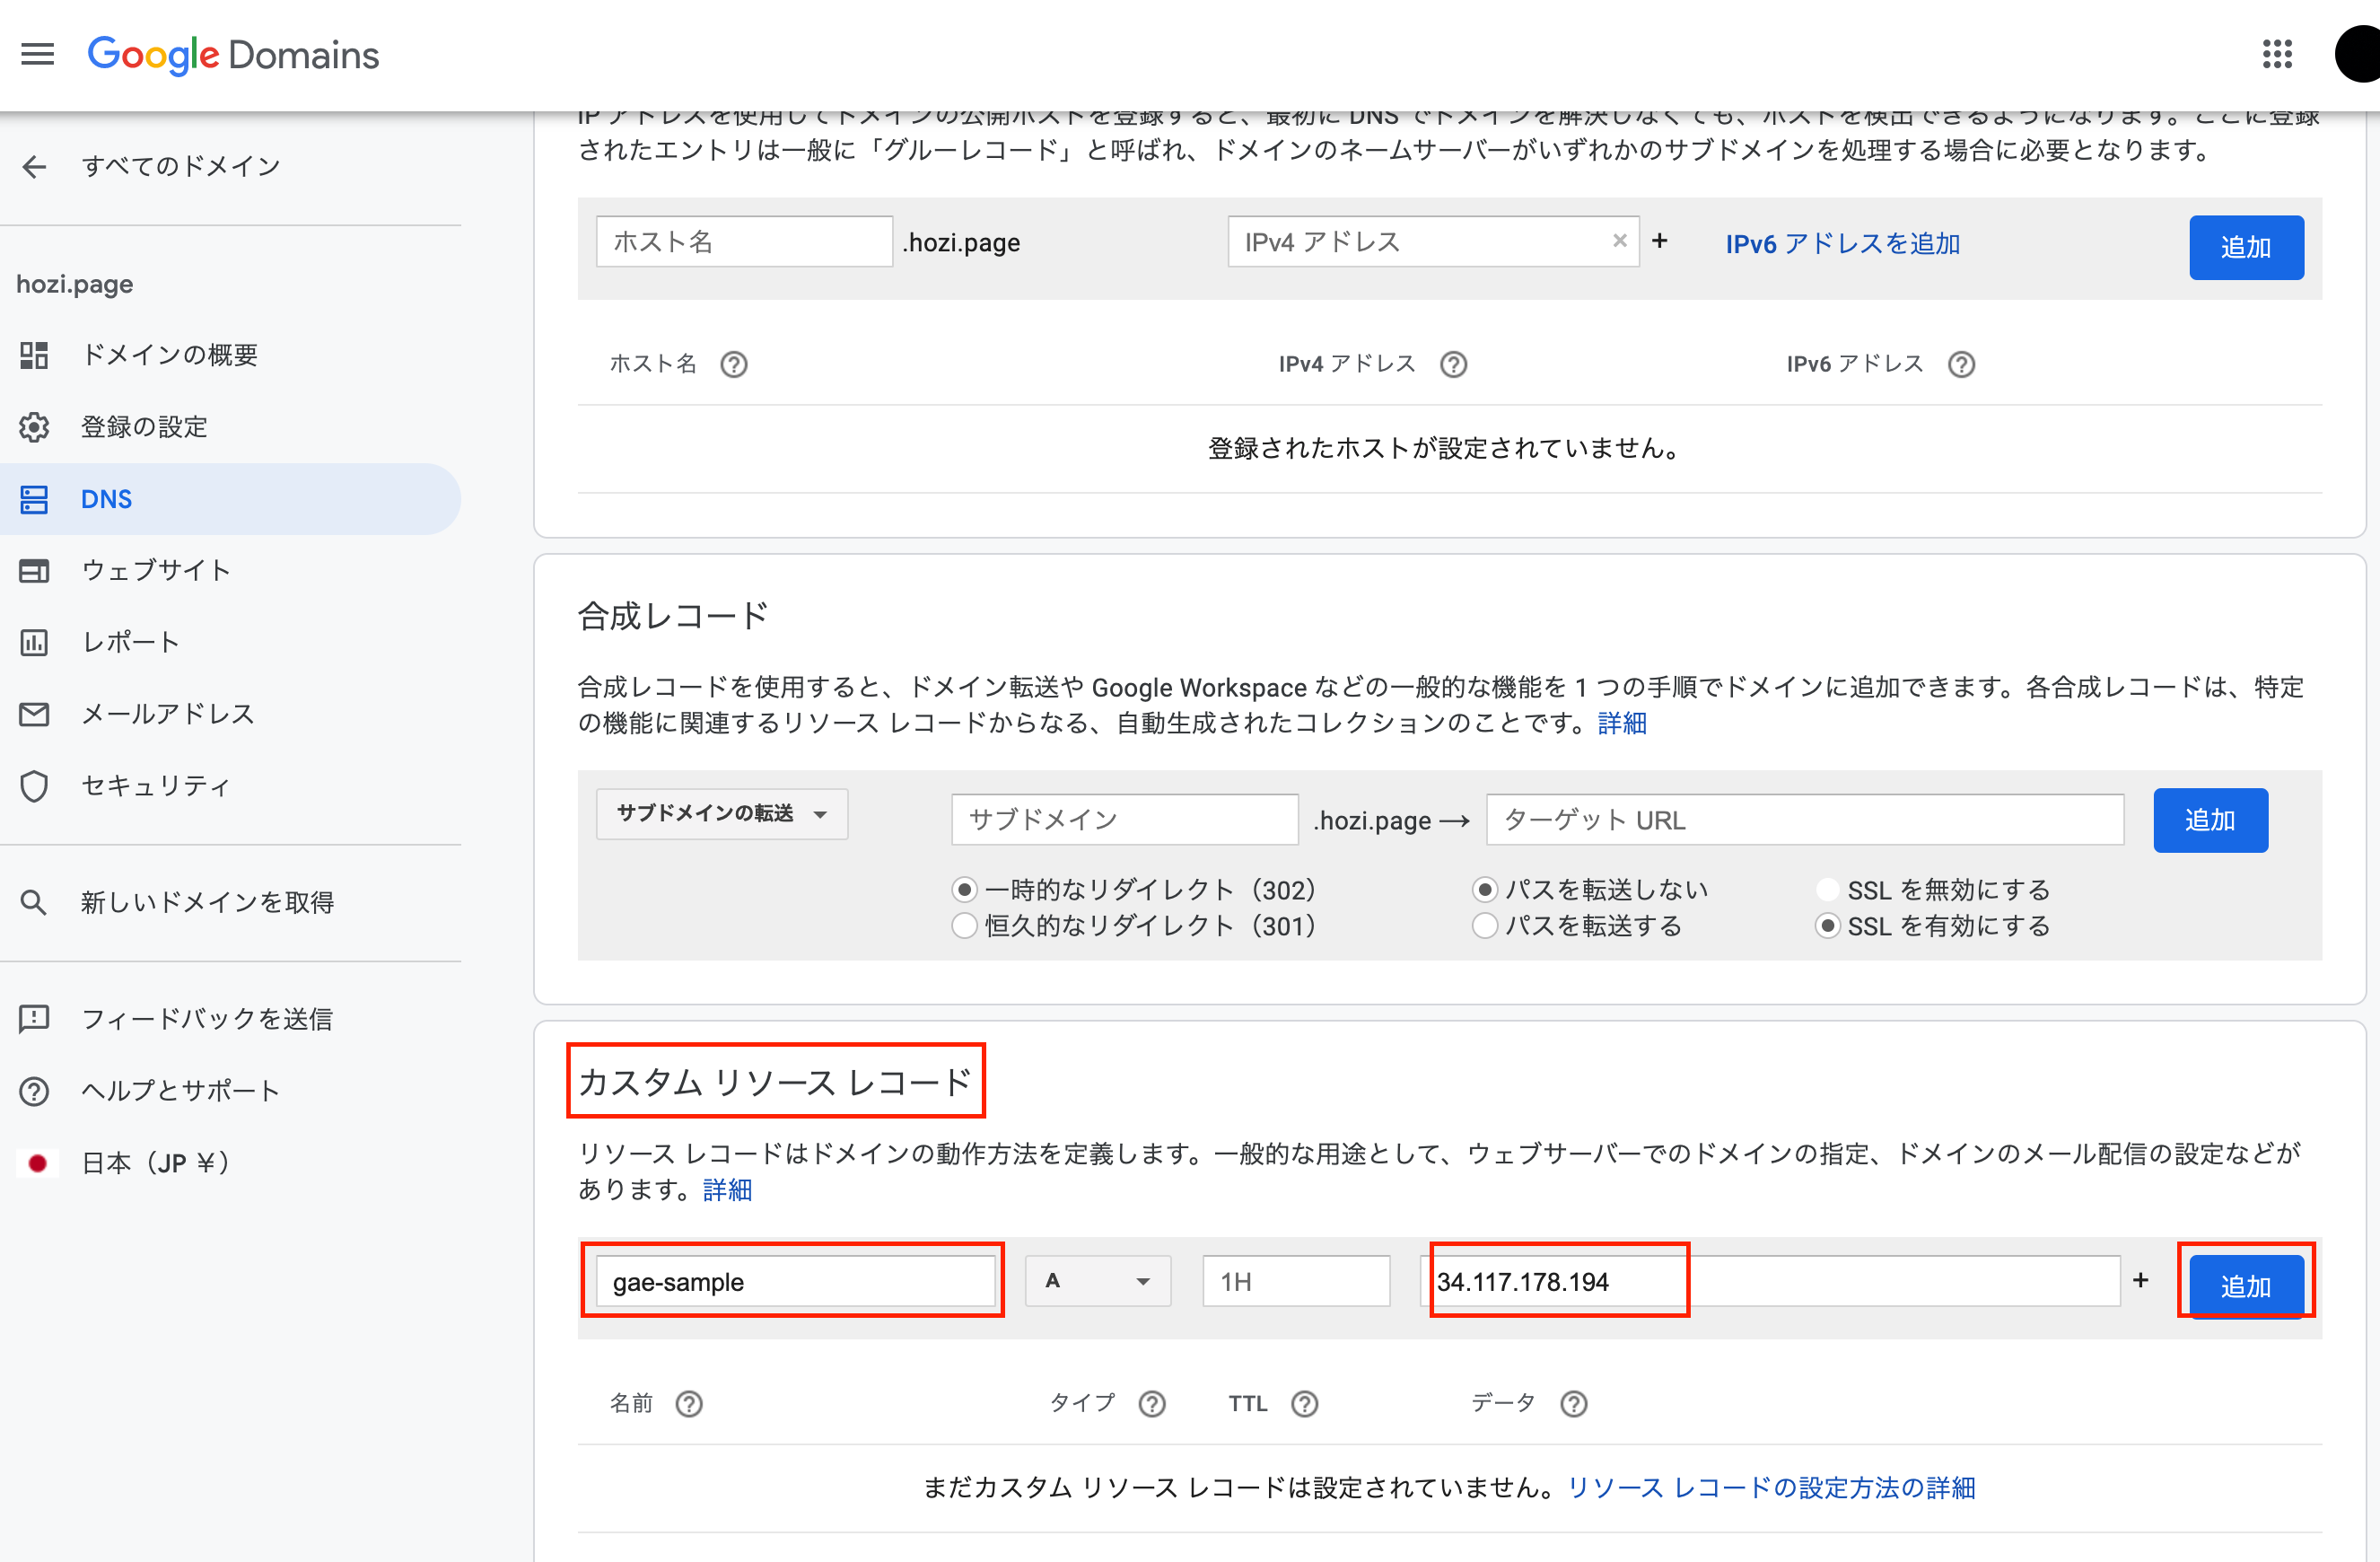Select パスを転送する radio option
2380x1562 pixels.
1485,926
